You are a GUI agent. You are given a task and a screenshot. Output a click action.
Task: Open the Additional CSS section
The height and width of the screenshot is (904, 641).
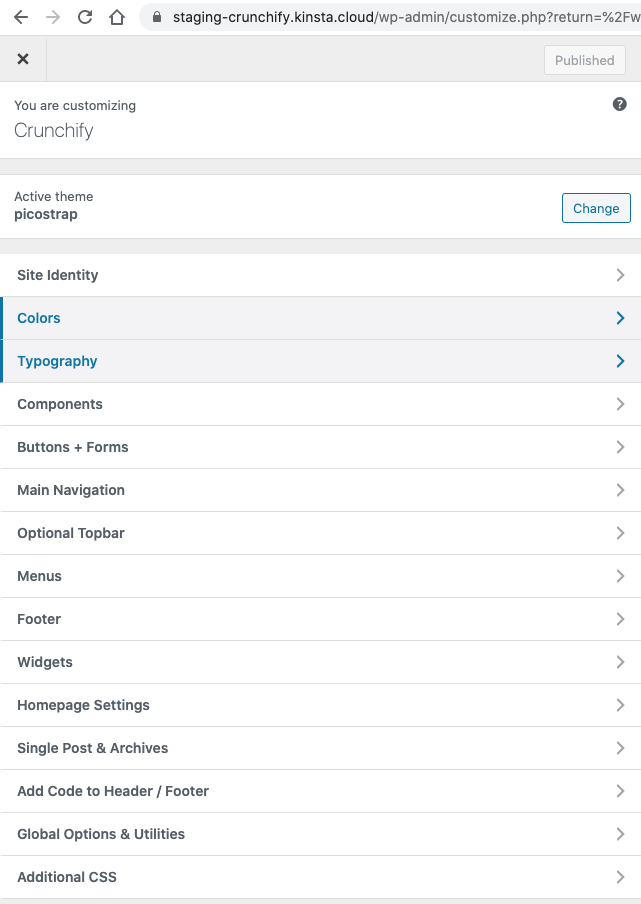(x=320, y=877)
